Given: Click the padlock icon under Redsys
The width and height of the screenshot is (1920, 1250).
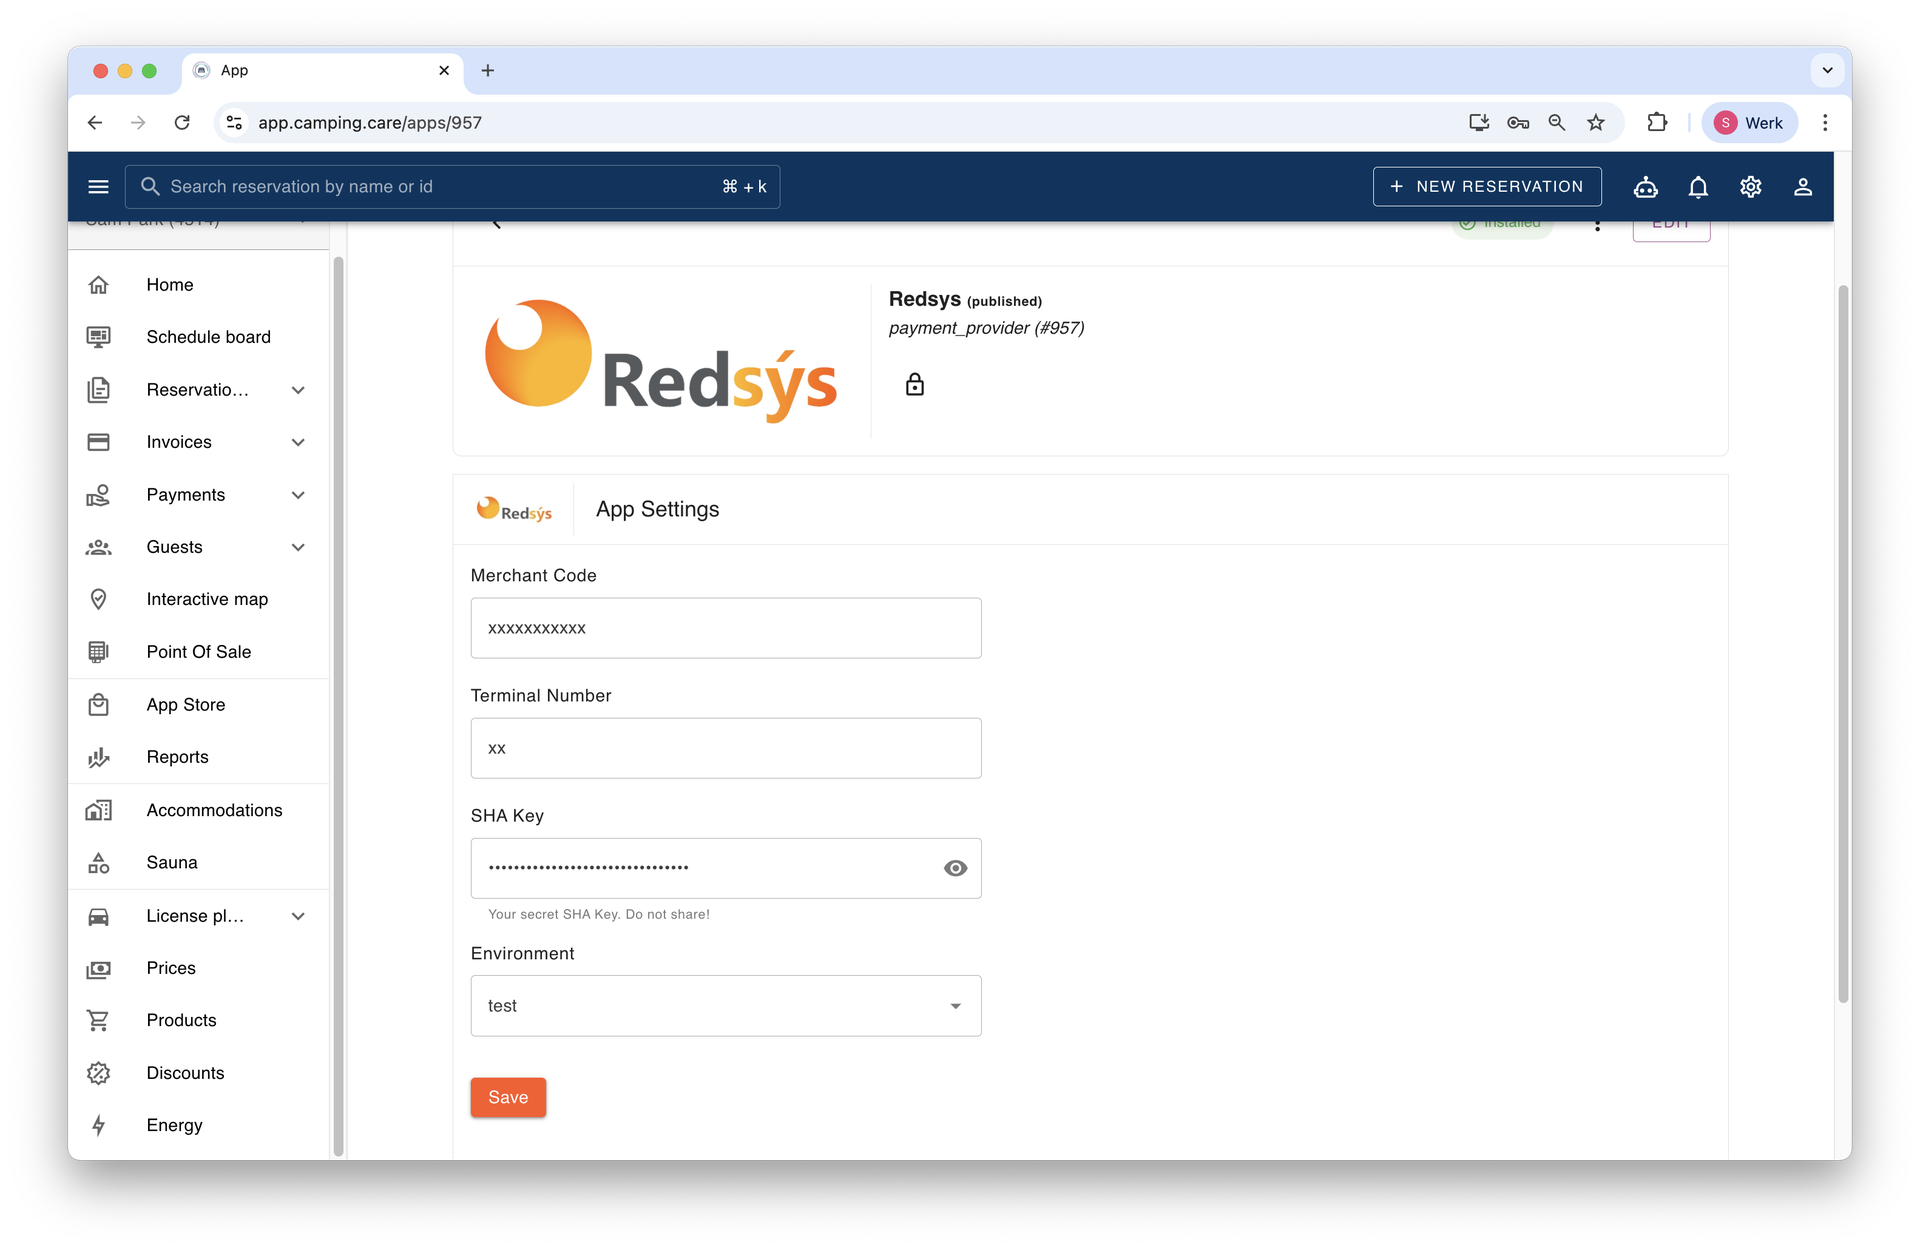Looking at the screenshot, I should coord(914,385).
